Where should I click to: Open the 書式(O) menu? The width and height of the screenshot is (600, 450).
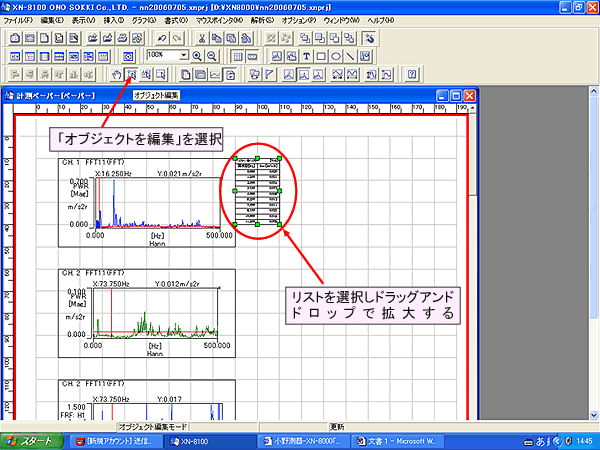coord(176,20)
